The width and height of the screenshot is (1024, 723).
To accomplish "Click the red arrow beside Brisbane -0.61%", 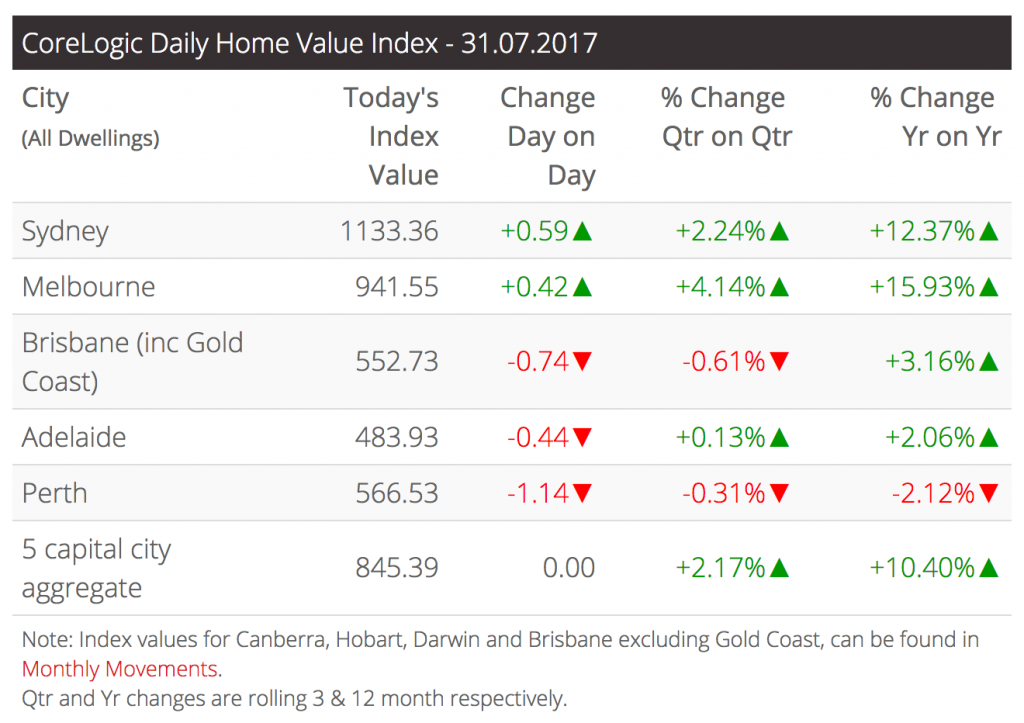I will (780, 362).
